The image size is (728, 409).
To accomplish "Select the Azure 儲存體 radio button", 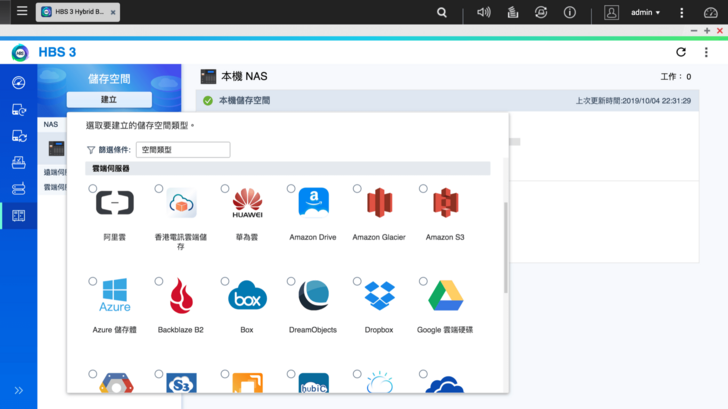I will coord(93,281).
